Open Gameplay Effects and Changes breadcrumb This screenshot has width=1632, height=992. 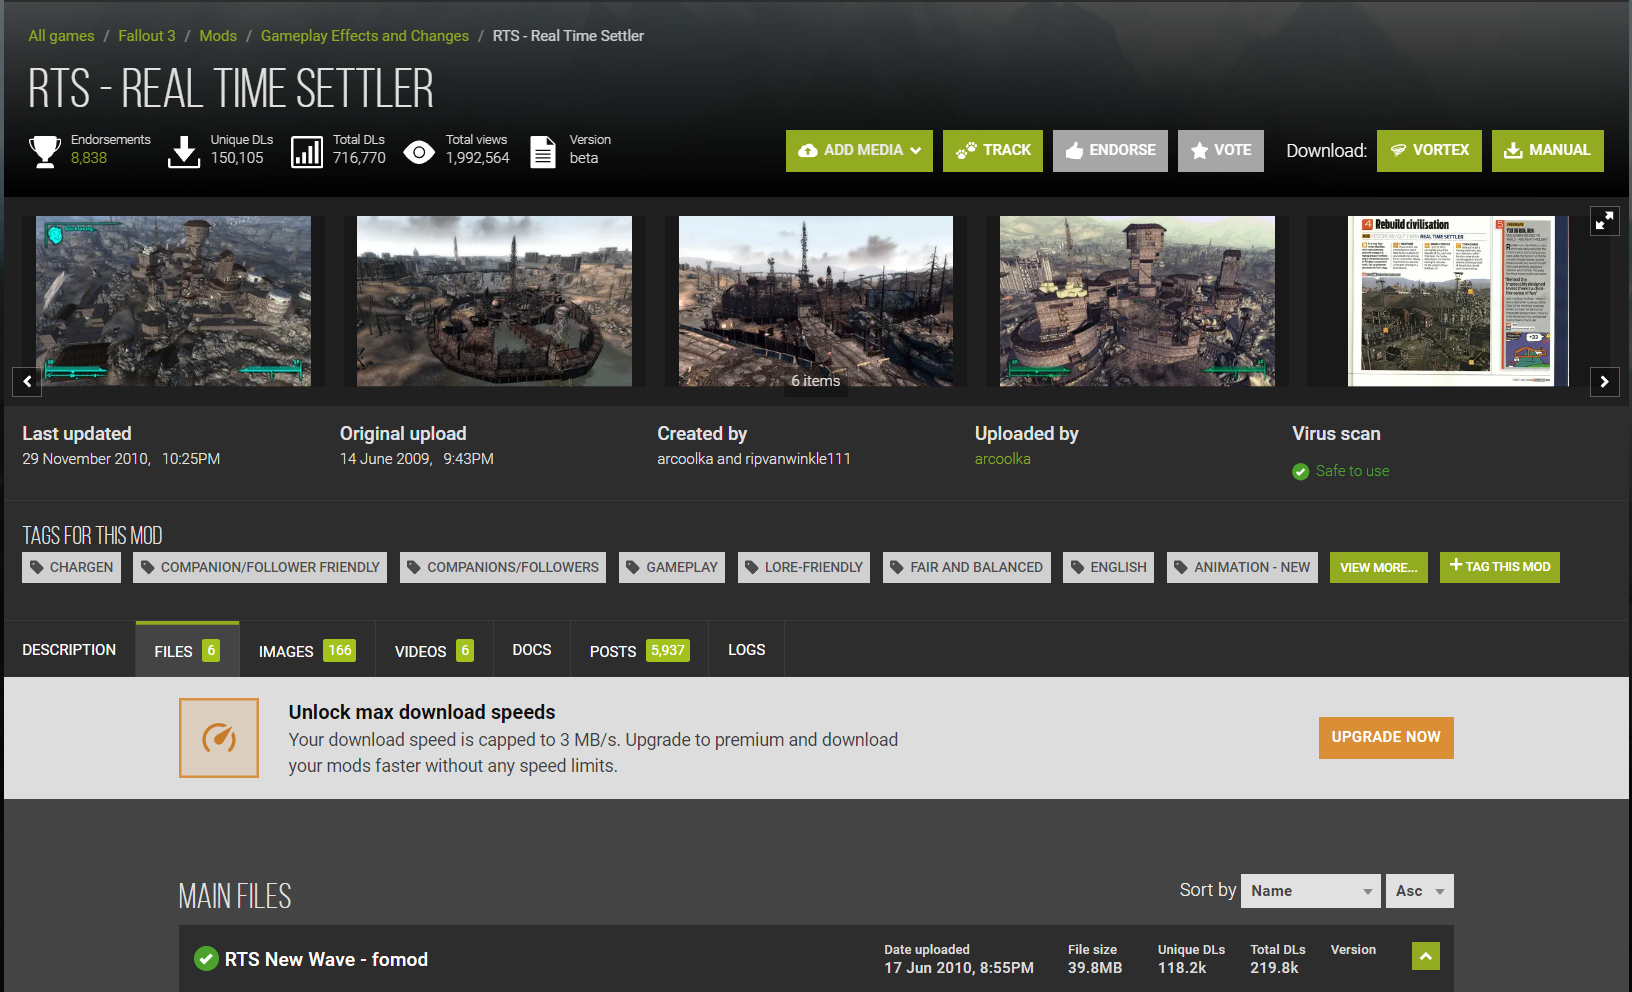pos(365,36)
